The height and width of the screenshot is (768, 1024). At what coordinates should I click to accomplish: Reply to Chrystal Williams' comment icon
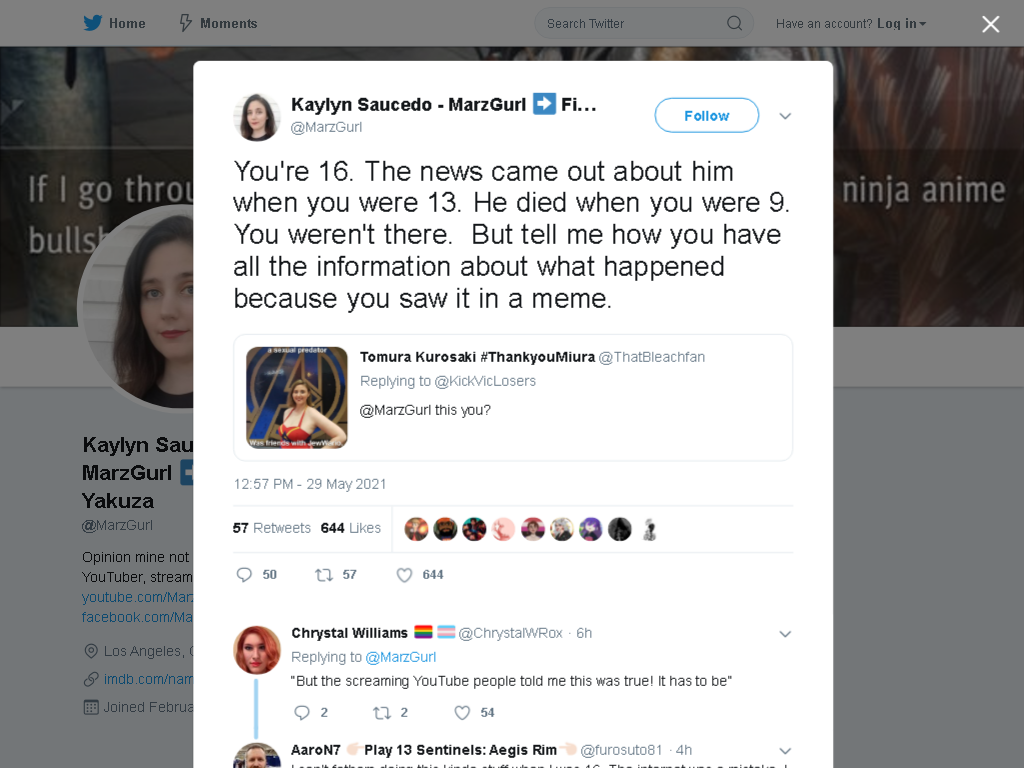pos(302,712)
